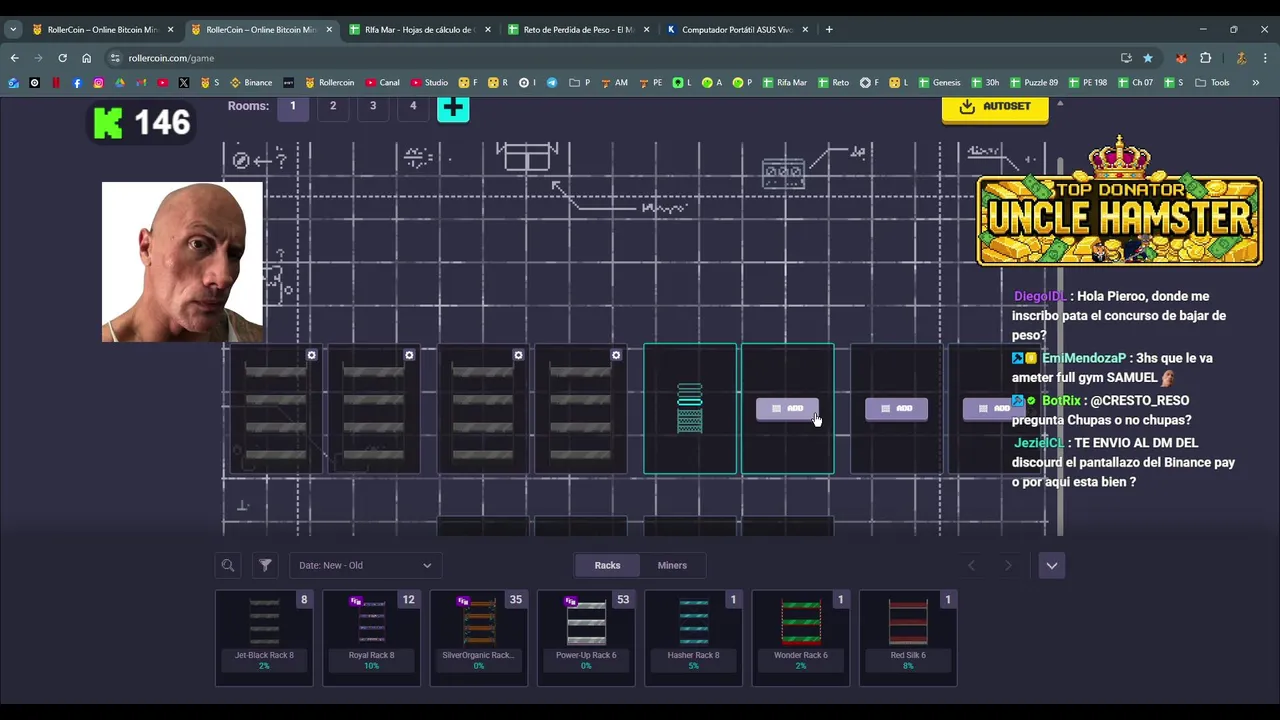Switch to Computador Portátil ASUS tab
Screen dimensions: 1280x720
point(738,29)
